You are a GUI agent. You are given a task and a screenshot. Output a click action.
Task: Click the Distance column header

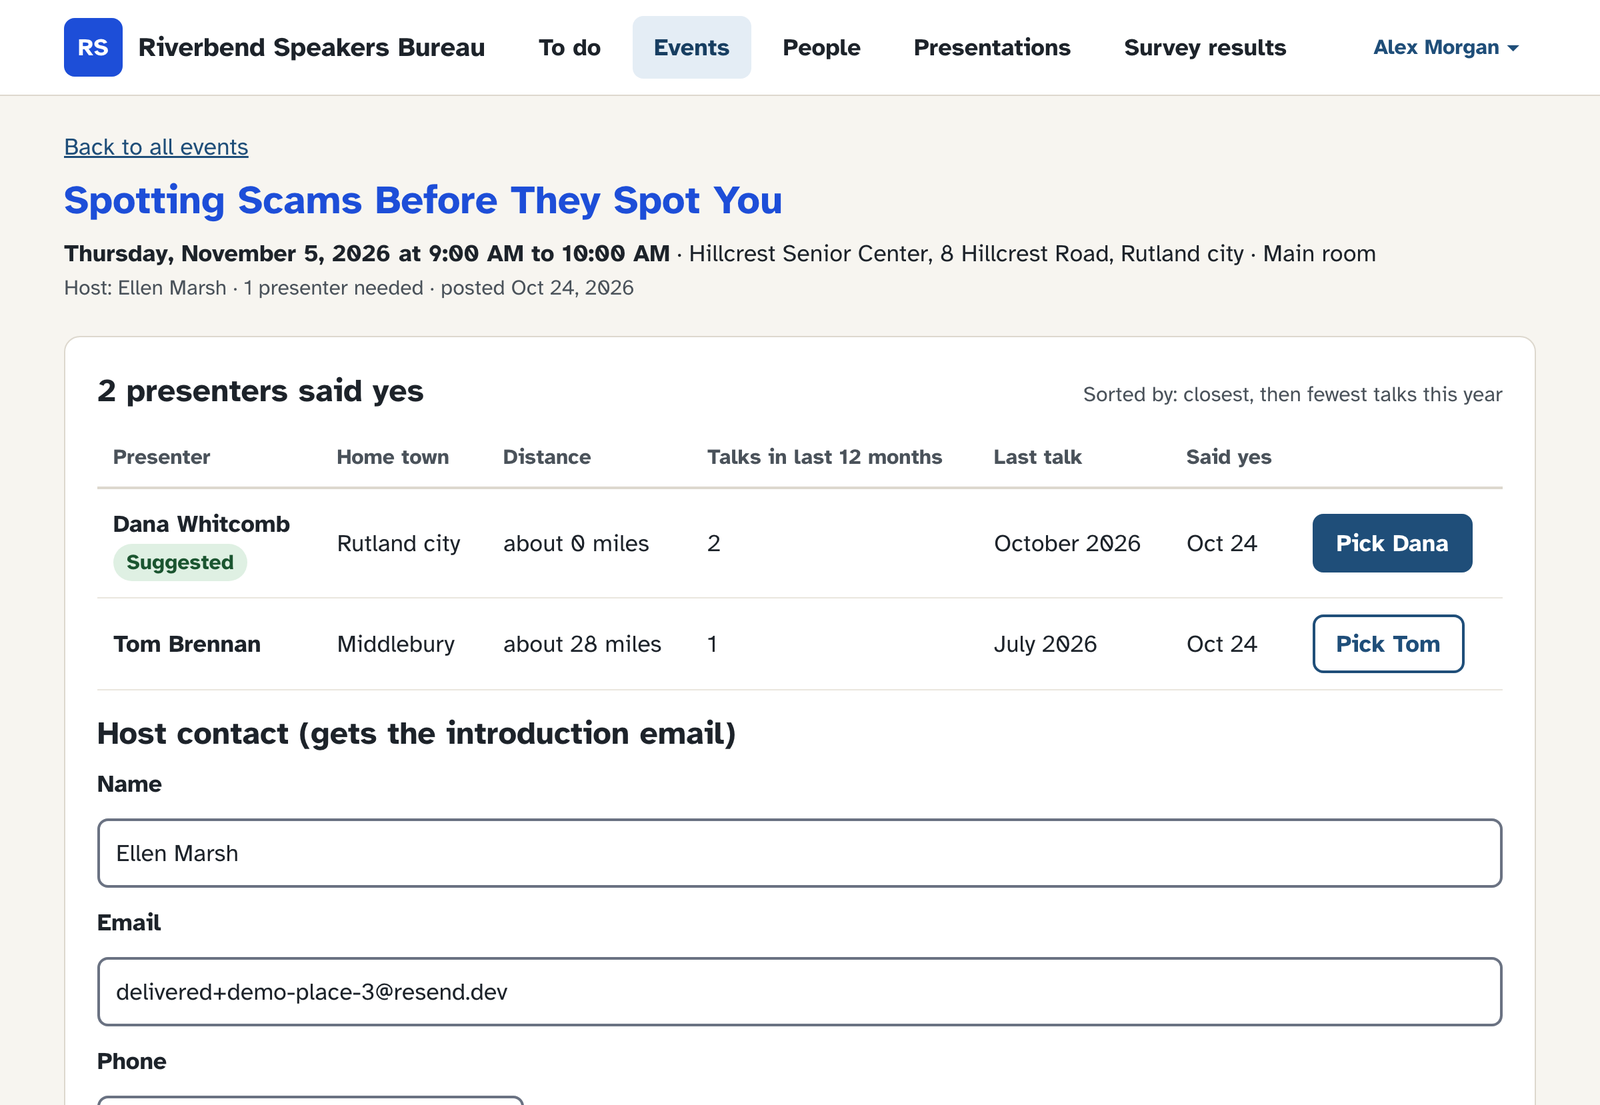pos(547,457)
